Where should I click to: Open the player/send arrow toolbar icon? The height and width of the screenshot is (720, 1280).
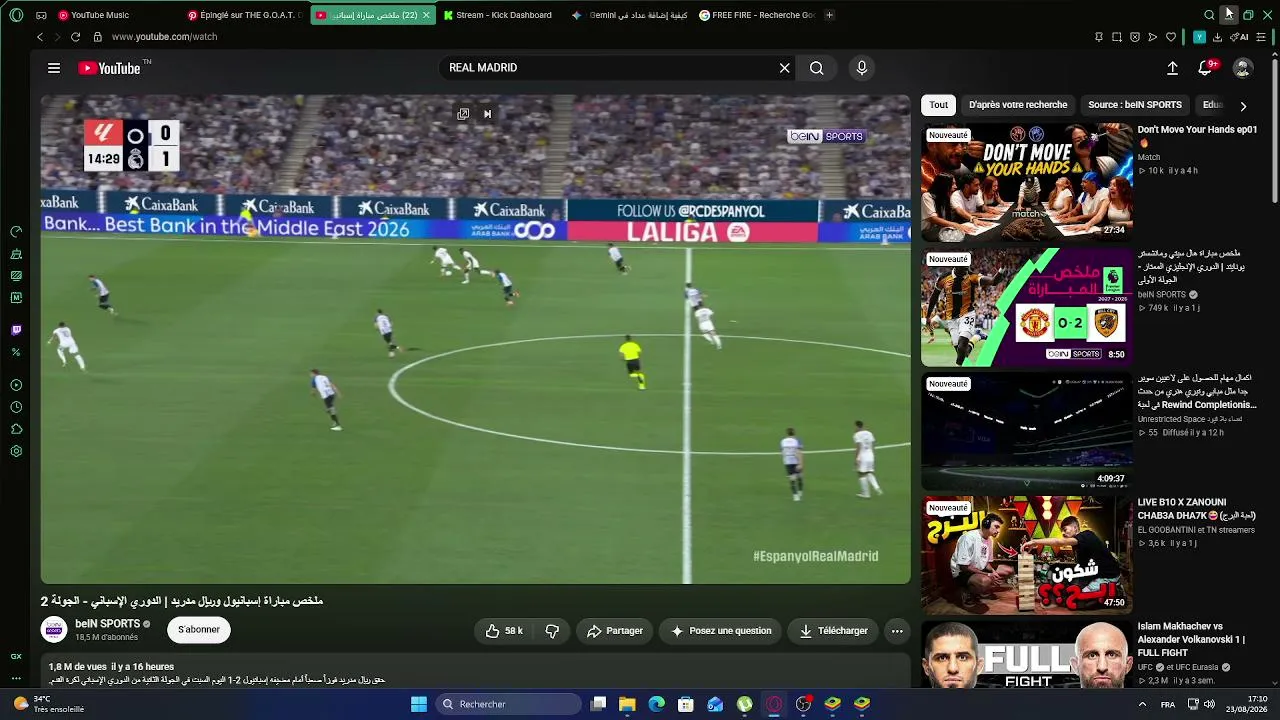tap(1153, 37)
